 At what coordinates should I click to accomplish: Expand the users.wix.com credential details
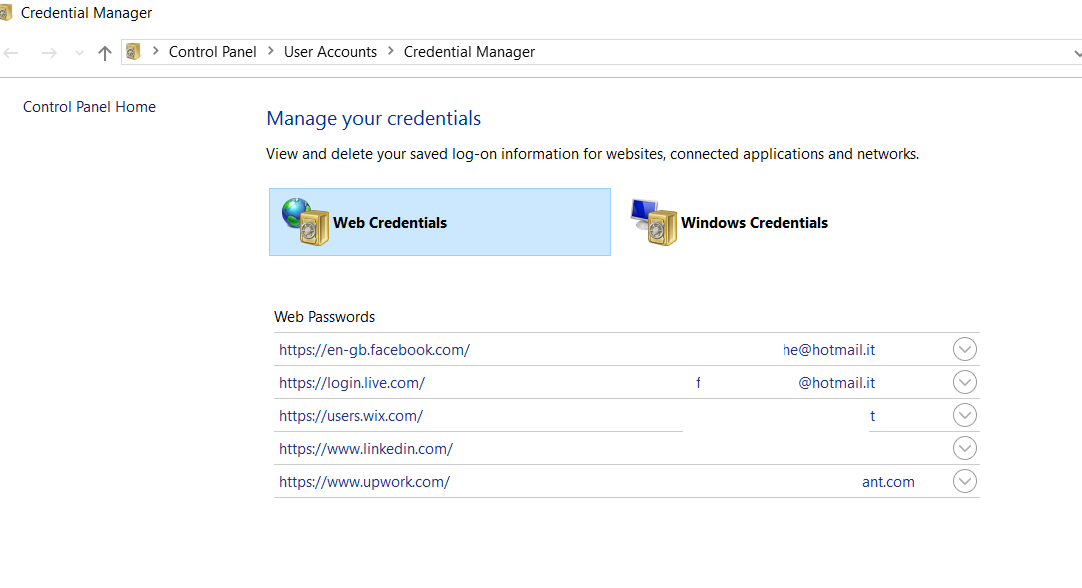(x=965, y=415)
